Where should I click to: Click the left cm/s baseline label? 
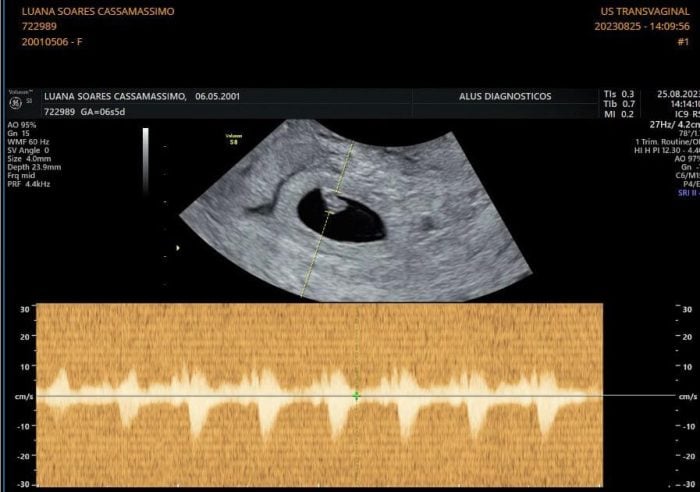[x=19, y=397]
